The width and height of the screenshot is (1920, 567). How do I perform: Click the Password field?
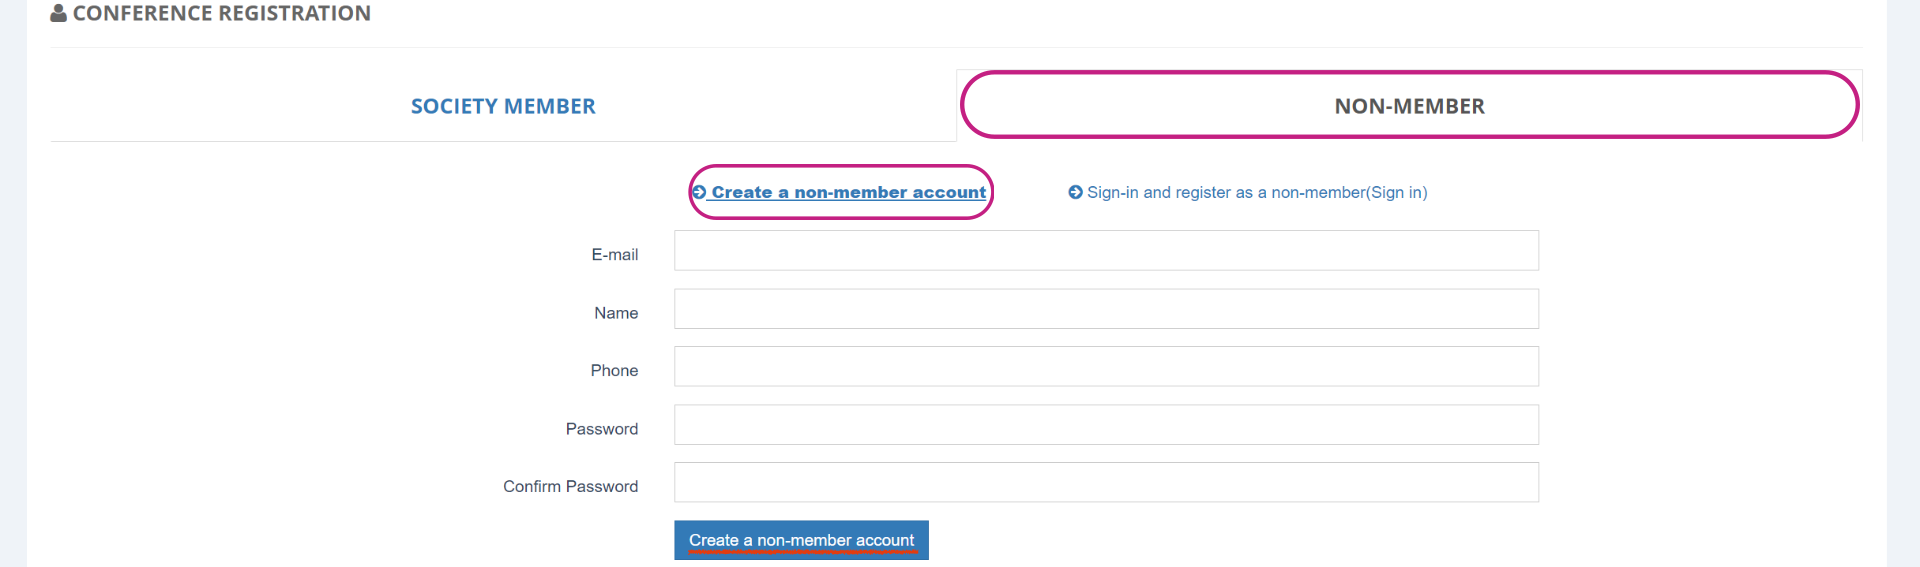click(1106, 424)
